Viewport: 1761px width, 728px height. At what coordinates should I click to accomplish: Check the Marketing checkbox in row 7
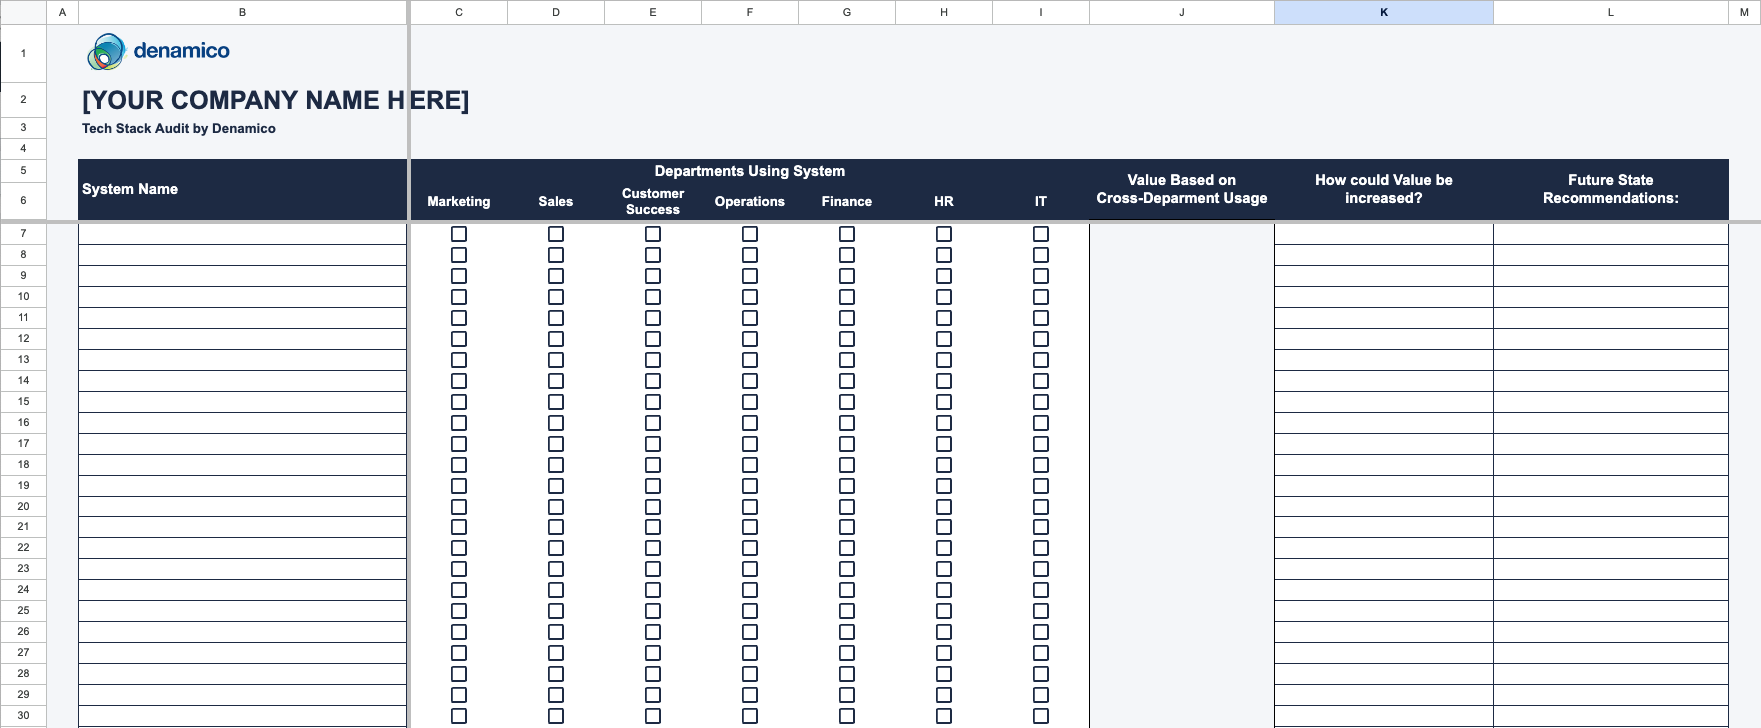pos(459,234)
